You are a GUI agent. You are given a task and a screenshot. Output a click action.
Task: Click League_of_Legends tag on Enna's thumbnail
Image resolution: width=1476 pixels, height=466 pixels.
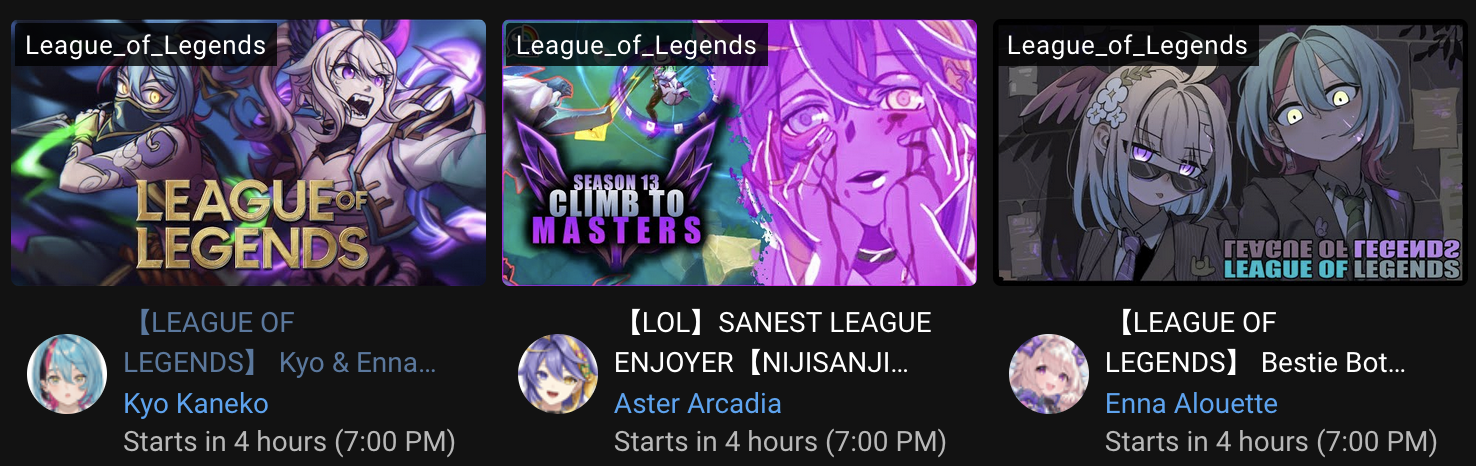[x=1127, y=45]
